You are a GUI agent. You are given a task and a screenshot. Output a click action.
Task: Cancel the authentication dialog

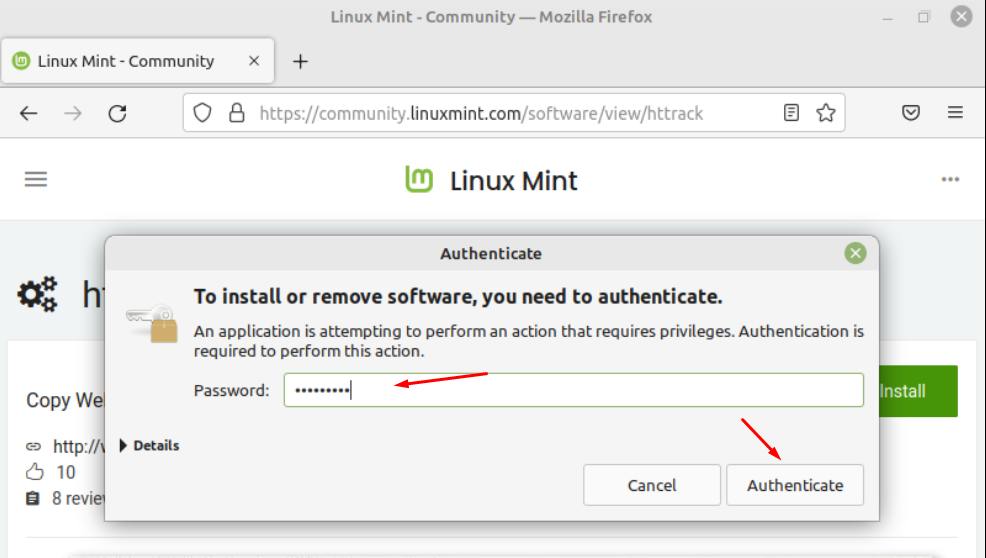click(x=651, y=485)
